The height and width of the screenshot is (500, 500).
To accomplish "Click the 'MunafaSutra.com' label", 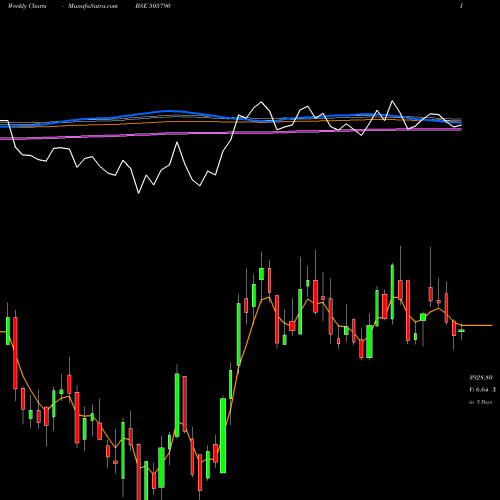I will (x=93, y=6).
